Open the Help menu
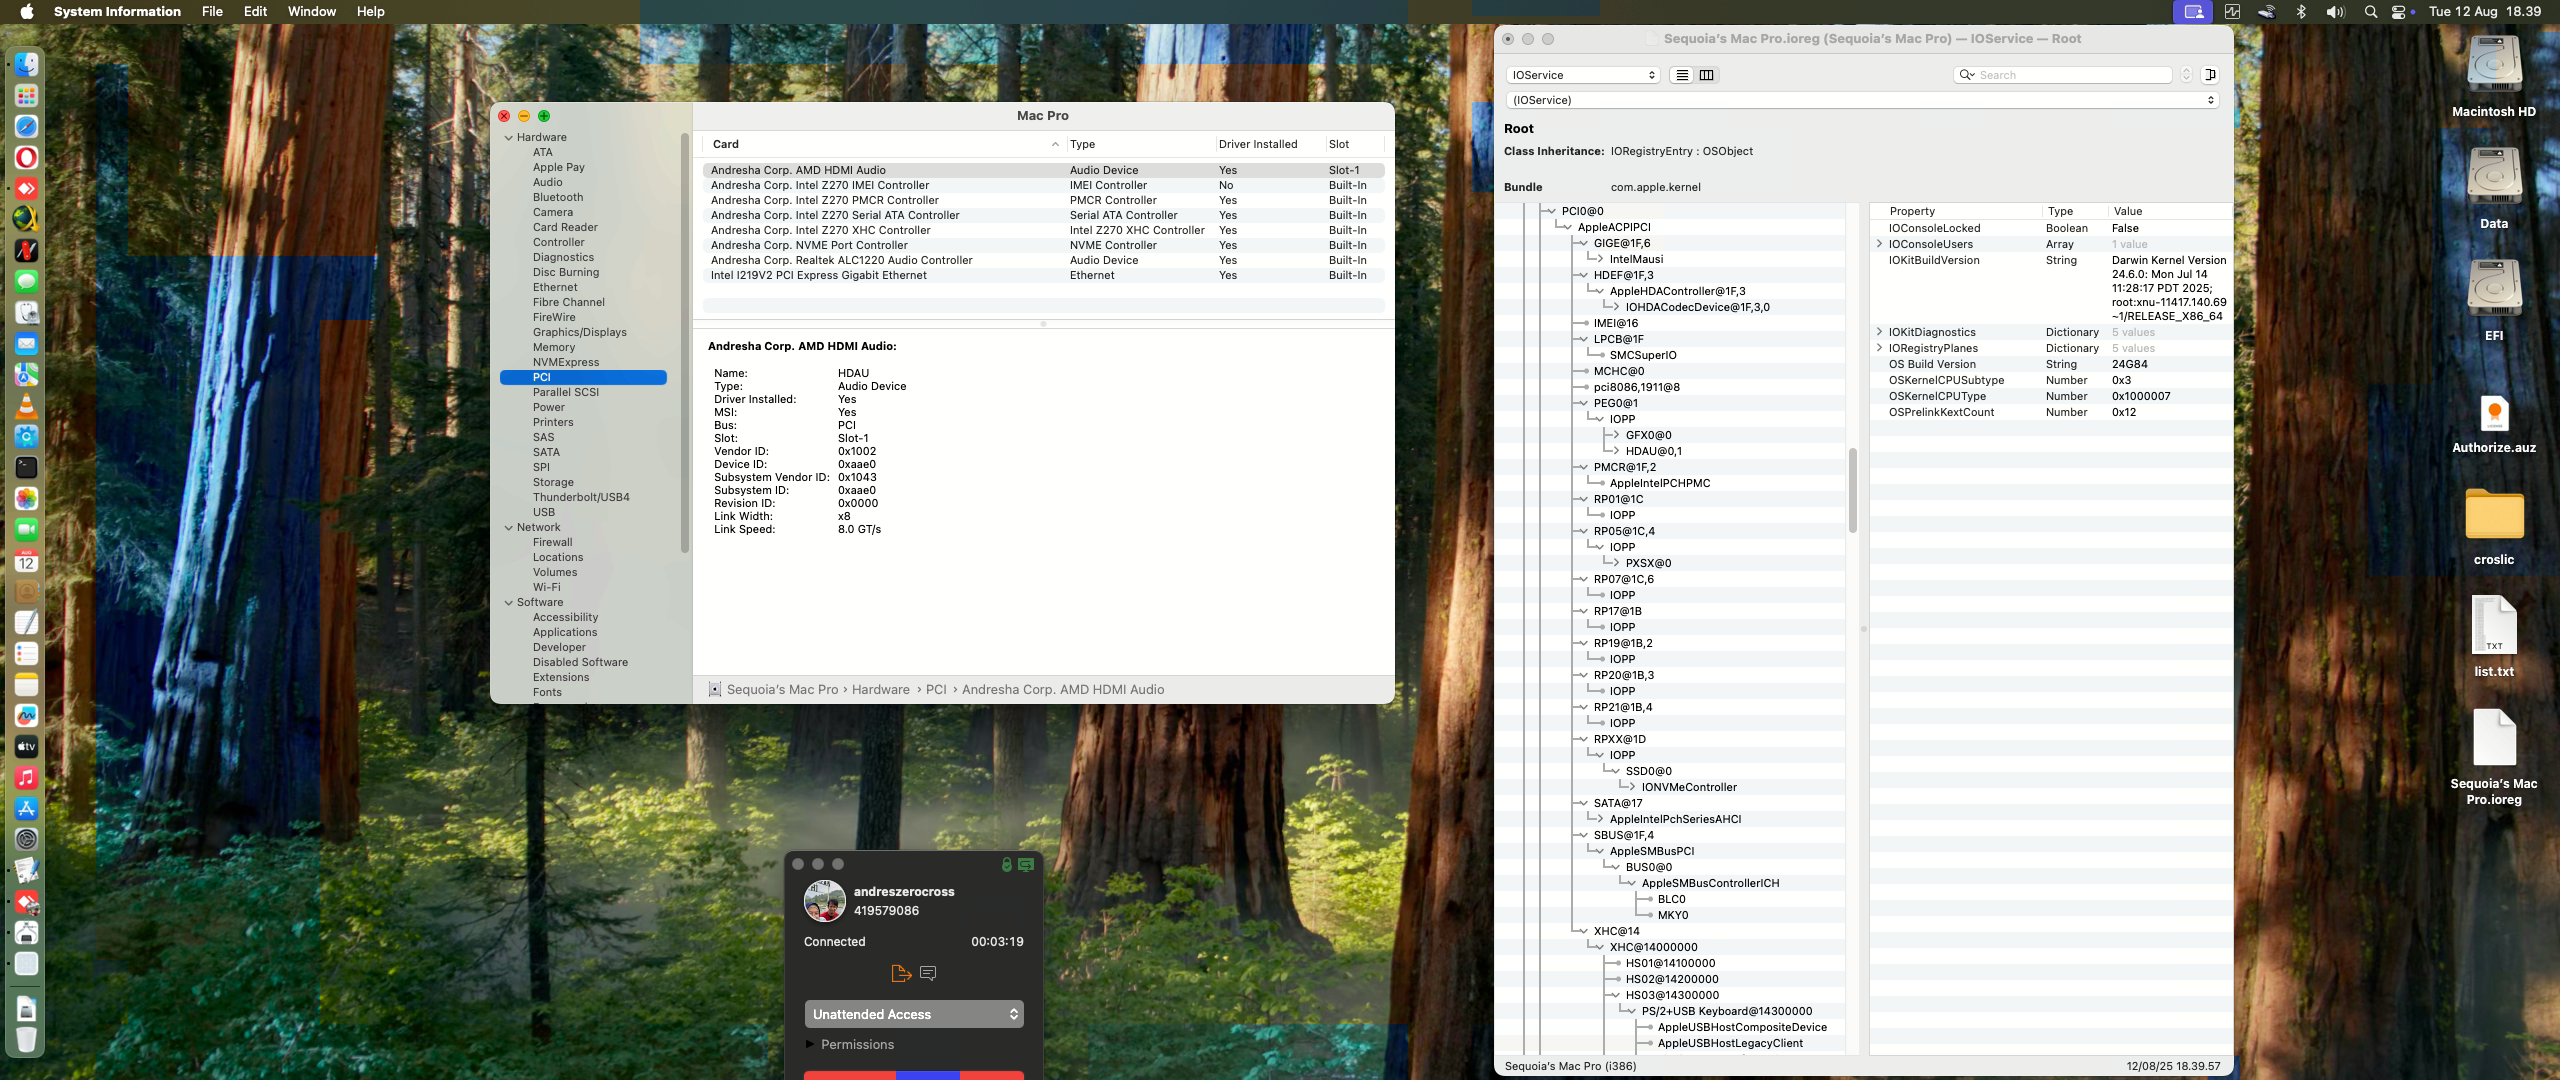The image size is (2560, 1080). 370,12
